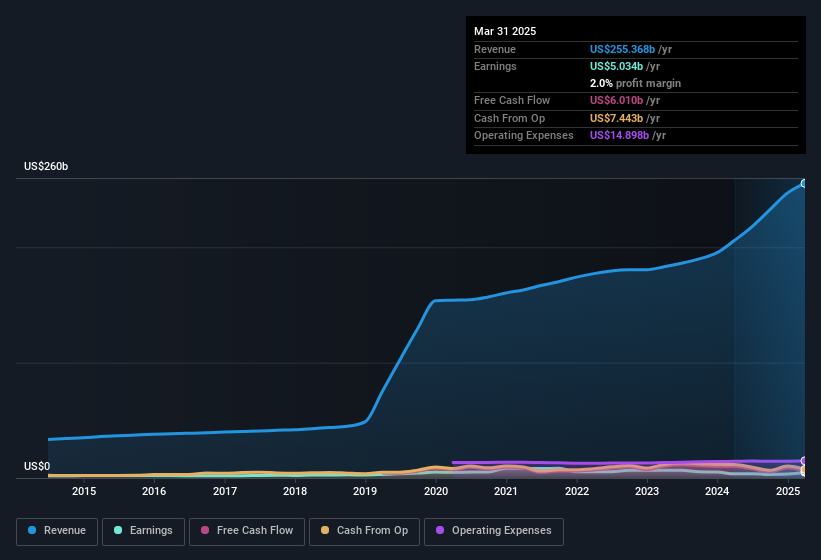
Task: Select the 2018 x-axis label
Action: pyautogui.click(x=295, y=491)
